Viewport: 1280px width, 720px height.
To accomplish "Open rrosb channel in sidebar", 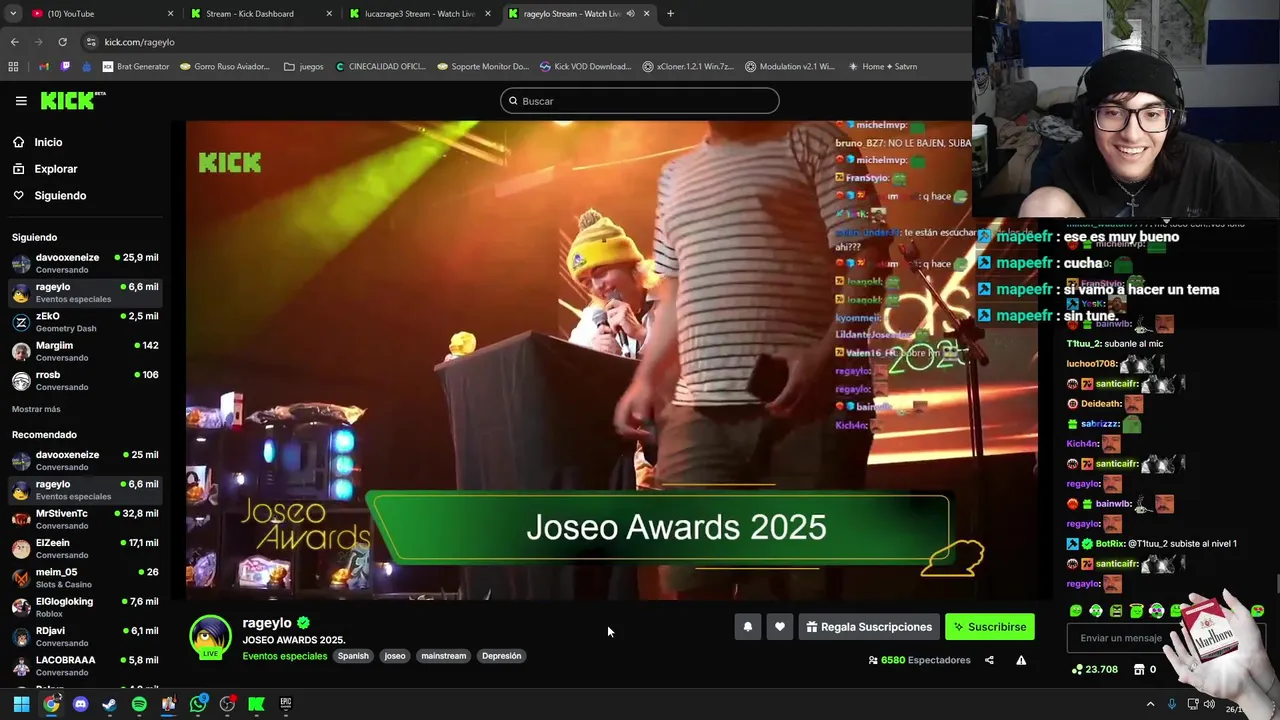I will 84,380.
